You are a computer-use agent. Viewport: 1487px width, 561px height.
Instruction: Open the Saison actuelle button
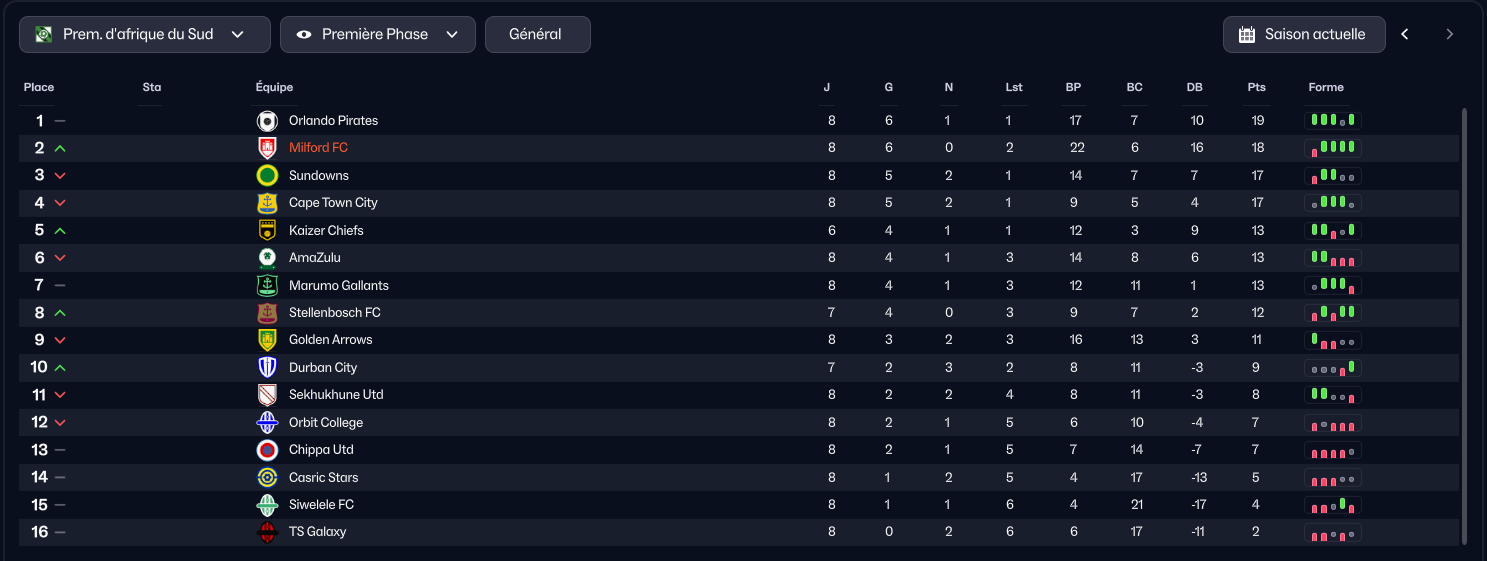[1304, 34]
